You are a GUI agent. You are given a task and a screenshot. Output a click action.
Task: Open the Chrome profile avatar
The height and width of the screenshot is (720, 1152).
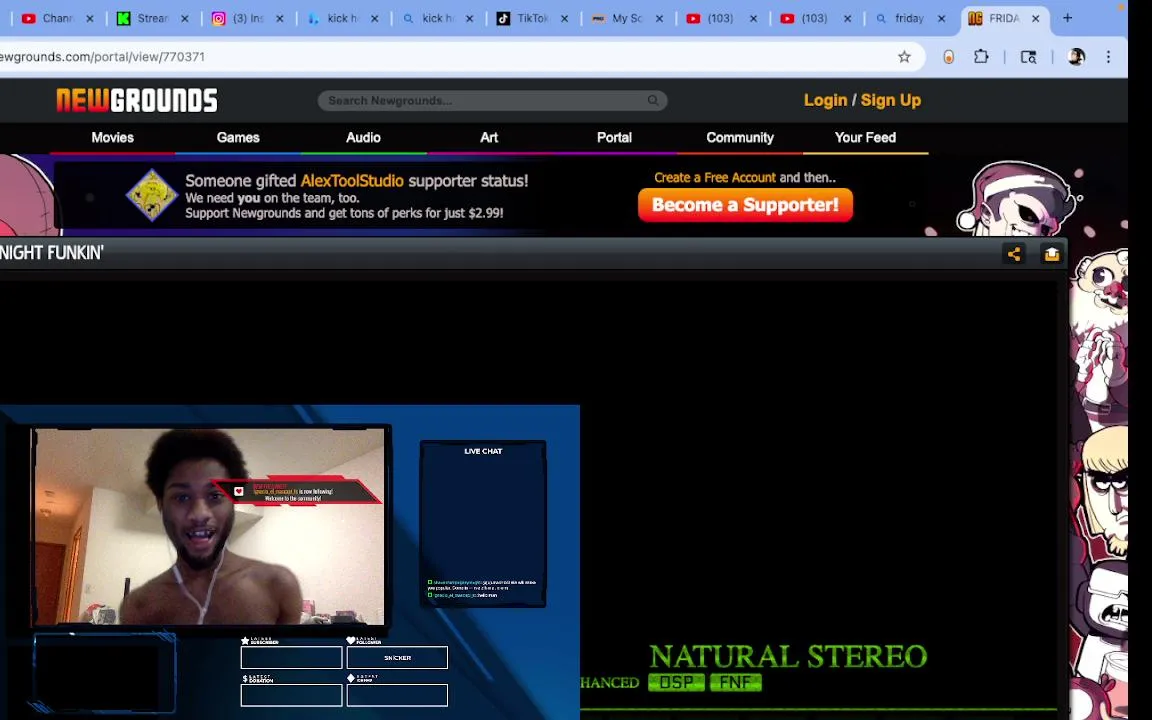pos(1076,57)
